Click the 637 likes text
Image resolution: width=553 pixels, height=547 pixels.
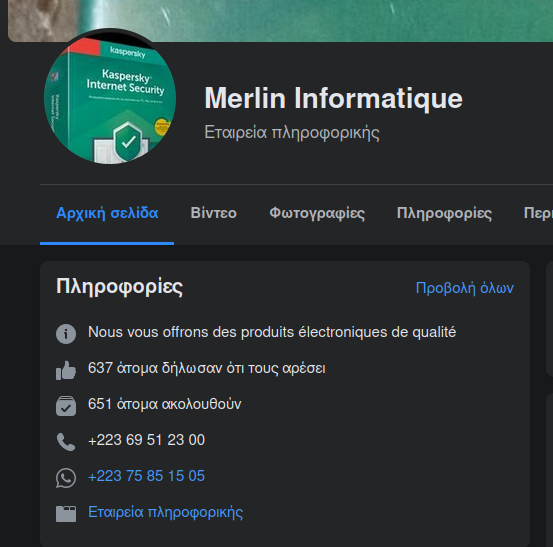tap(207, 368)
